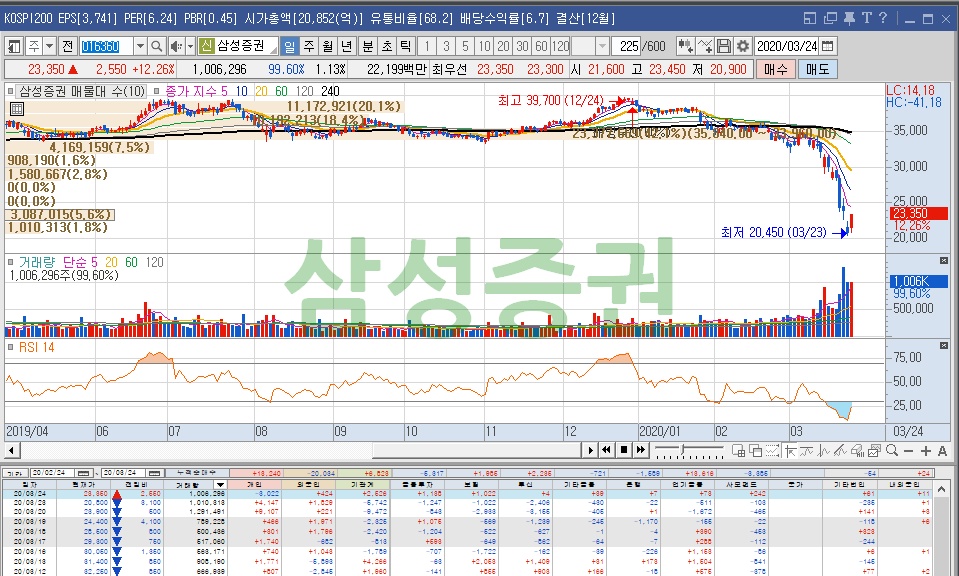Toggle the 삼성증권 매물대 indicator square marker
Viewport: 959px width, 576px height.
point(10,91)
